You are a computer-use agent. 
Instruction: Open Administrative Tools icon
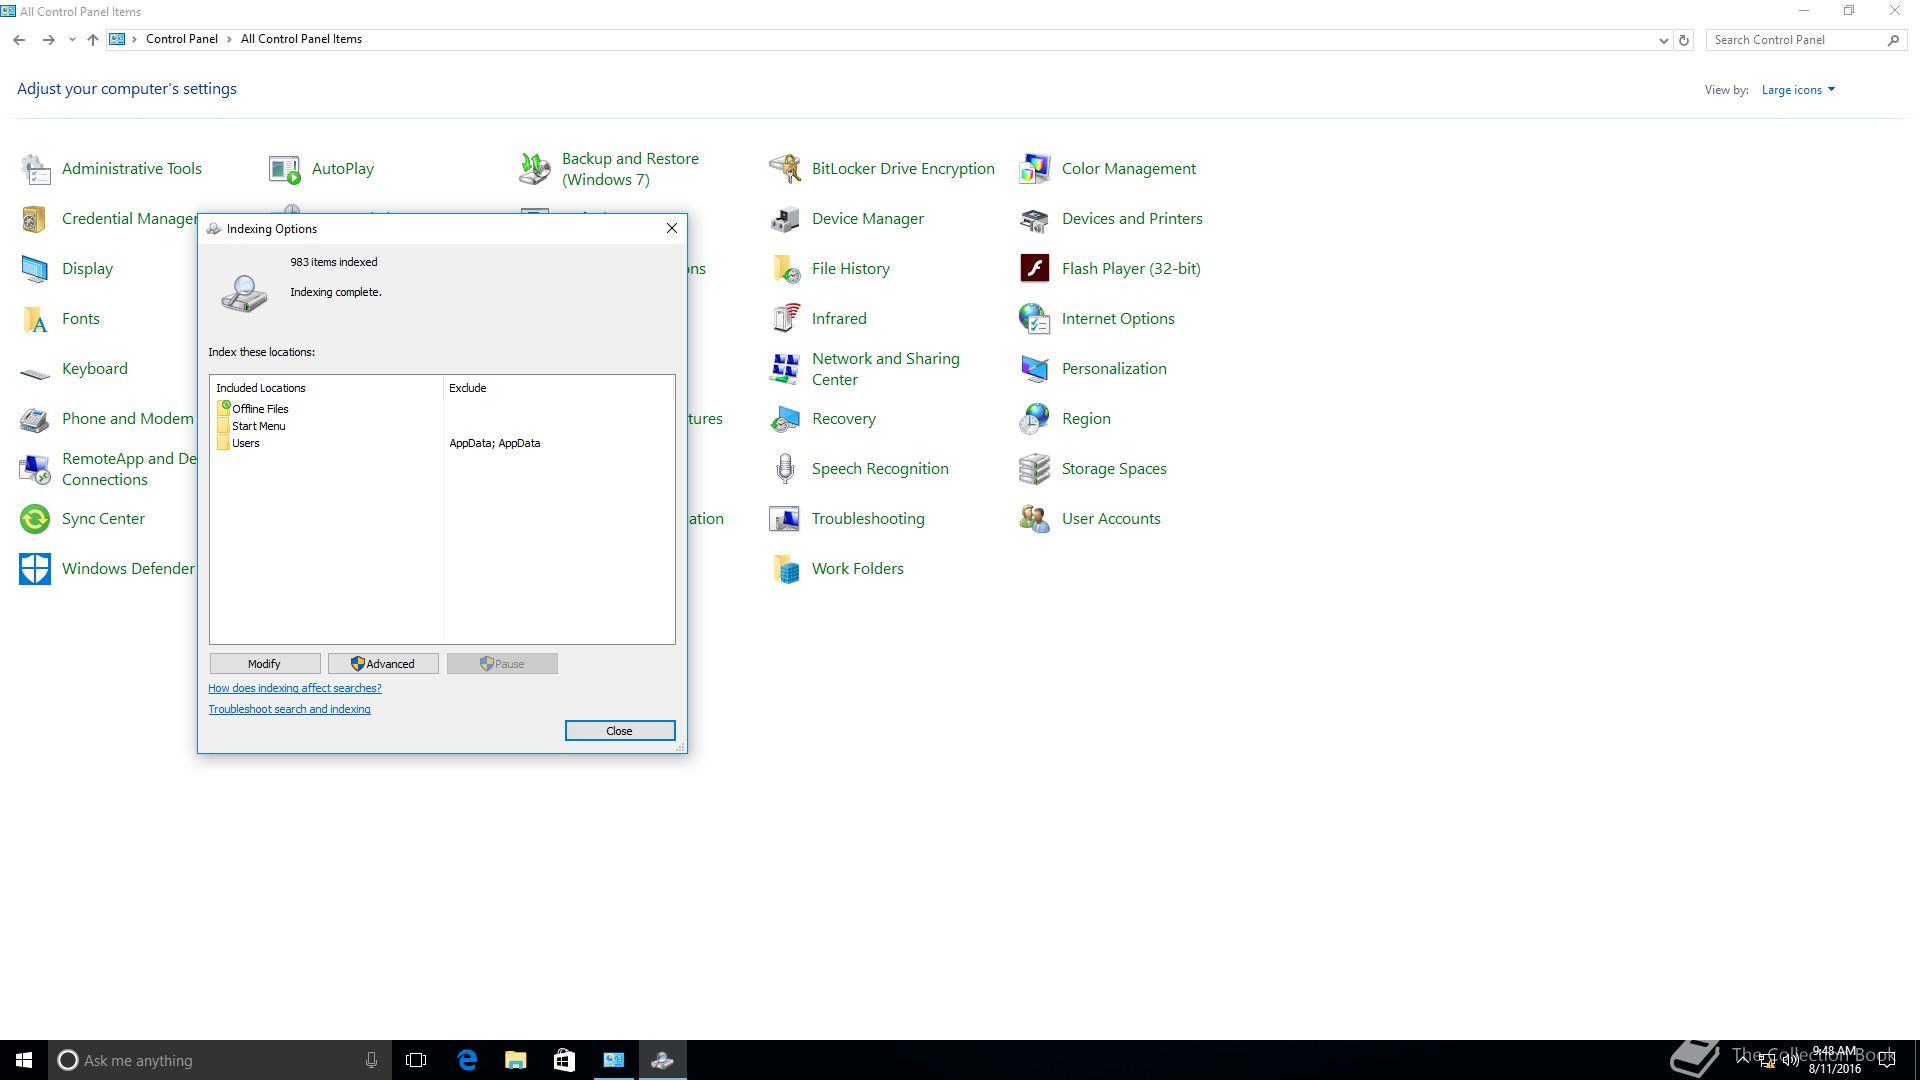point(36,169)
